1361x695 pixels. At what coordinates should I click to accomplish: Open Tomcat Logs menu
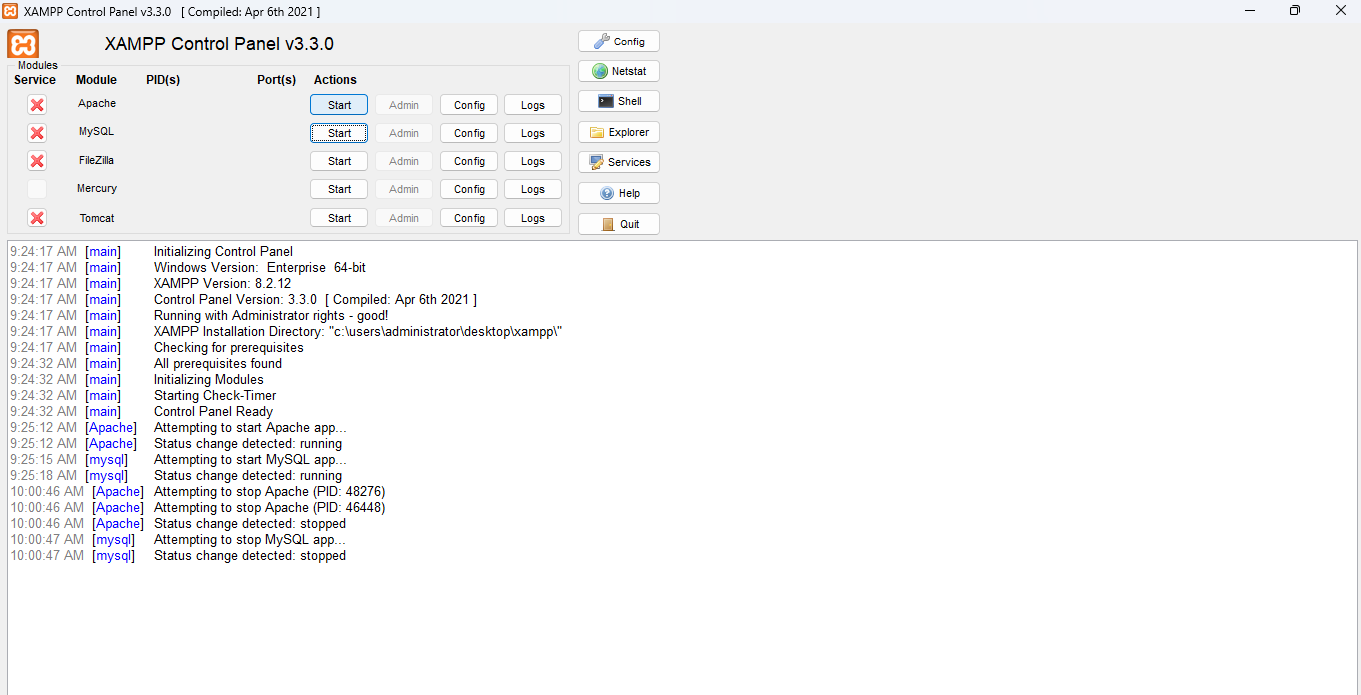[533, 218]
